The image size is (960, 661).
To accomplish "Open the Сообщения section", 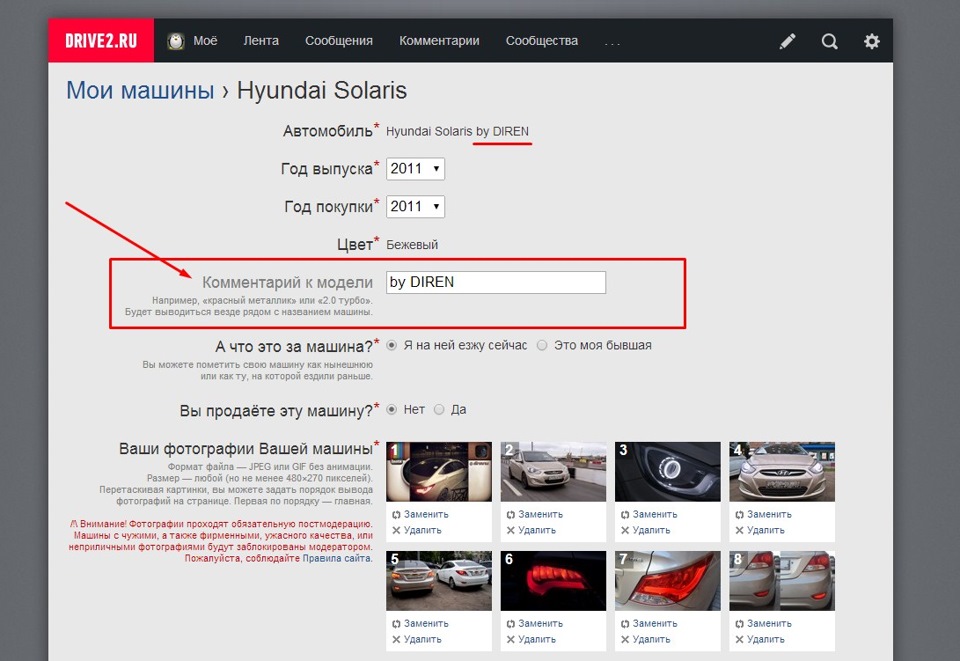I will (339, 40).
